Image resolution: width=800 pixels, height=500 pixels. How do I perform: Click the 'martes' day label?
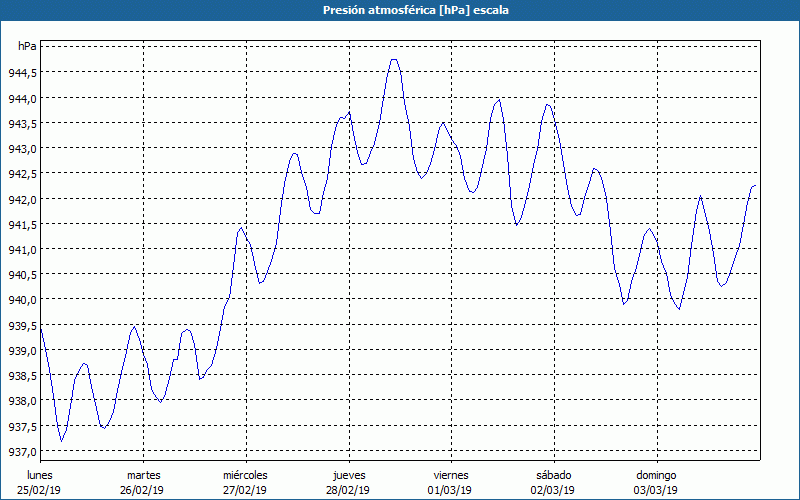(x=144, y=475)
